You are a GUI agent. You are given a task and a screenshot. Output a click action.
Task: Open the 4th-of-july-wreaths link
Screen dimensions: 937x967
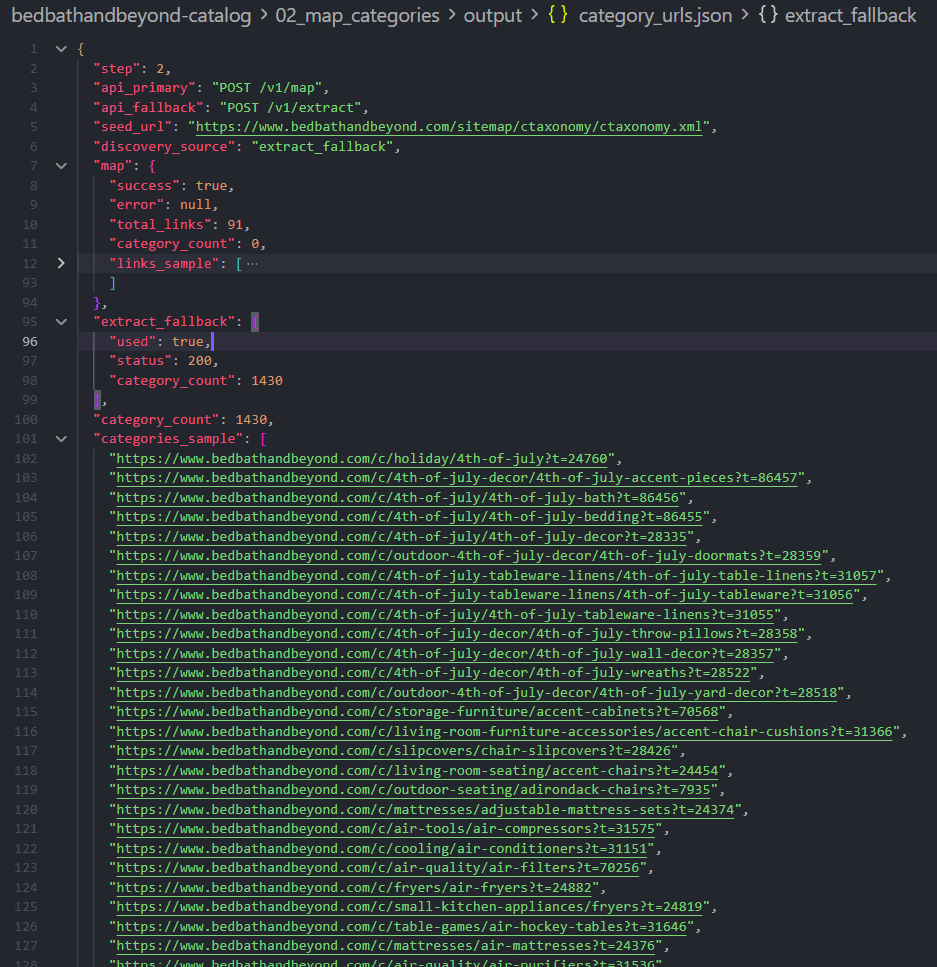pos(433,673)
